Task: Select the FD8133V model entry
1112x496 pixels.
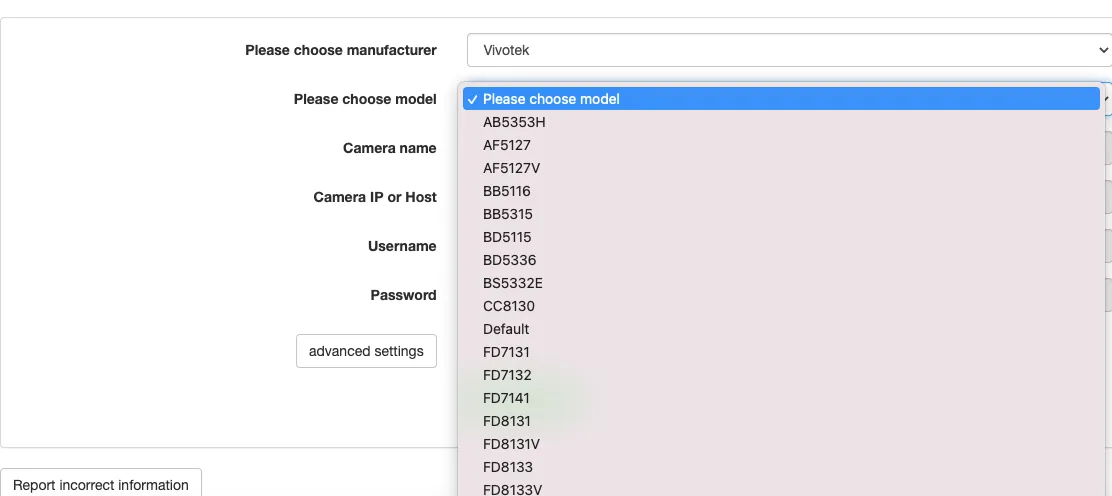Action: point(781,488)
